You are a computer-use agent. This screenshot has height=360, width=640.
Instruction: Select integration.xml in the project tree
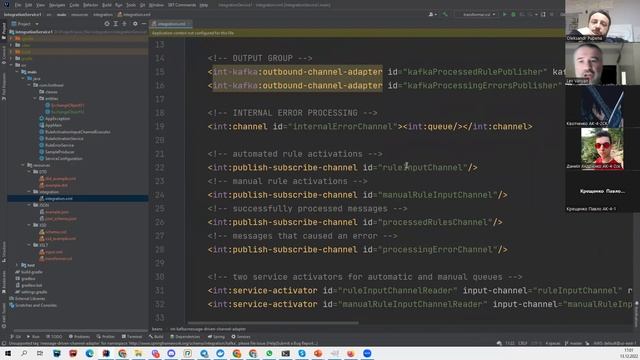[x=58, y=198]
